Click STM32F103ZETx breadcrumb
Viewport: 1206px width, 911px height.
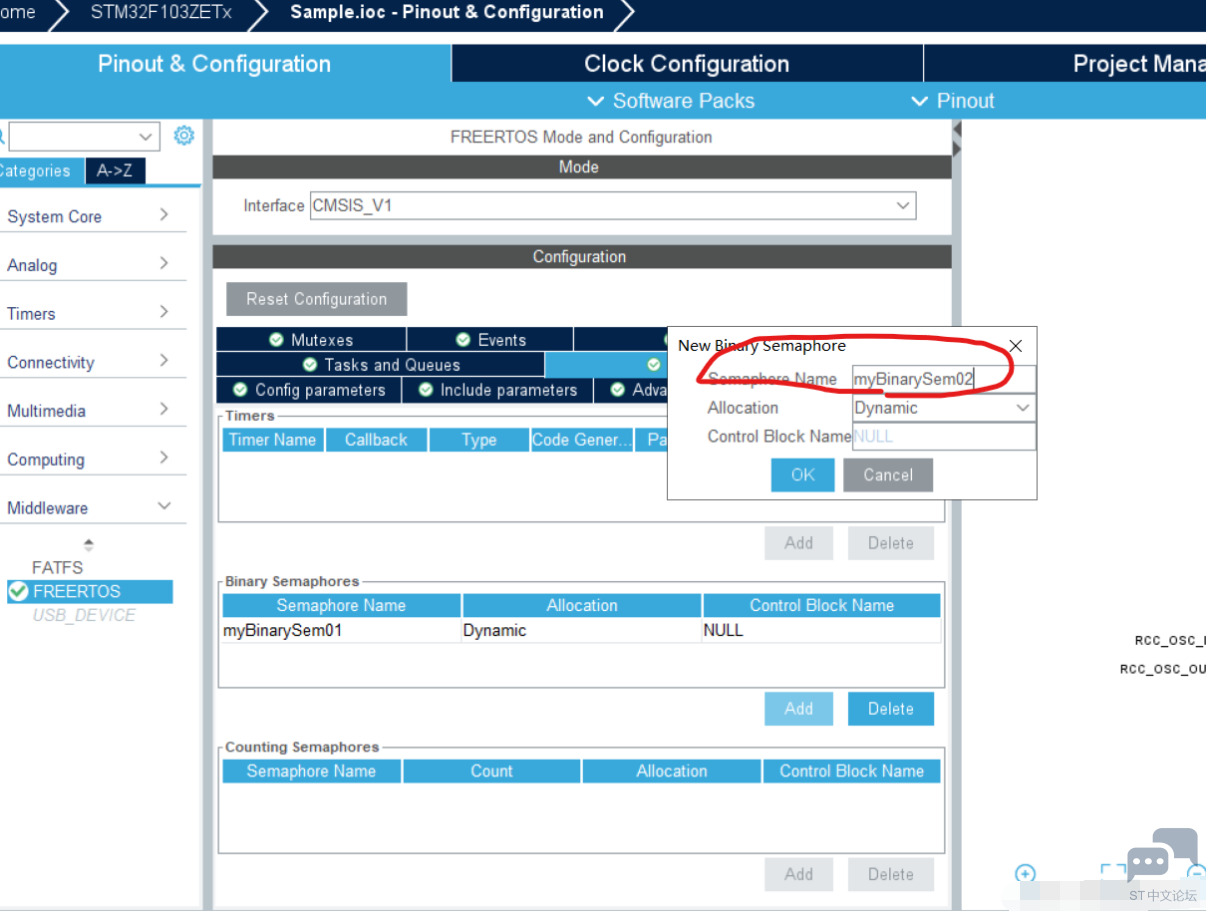pos(161,12)
